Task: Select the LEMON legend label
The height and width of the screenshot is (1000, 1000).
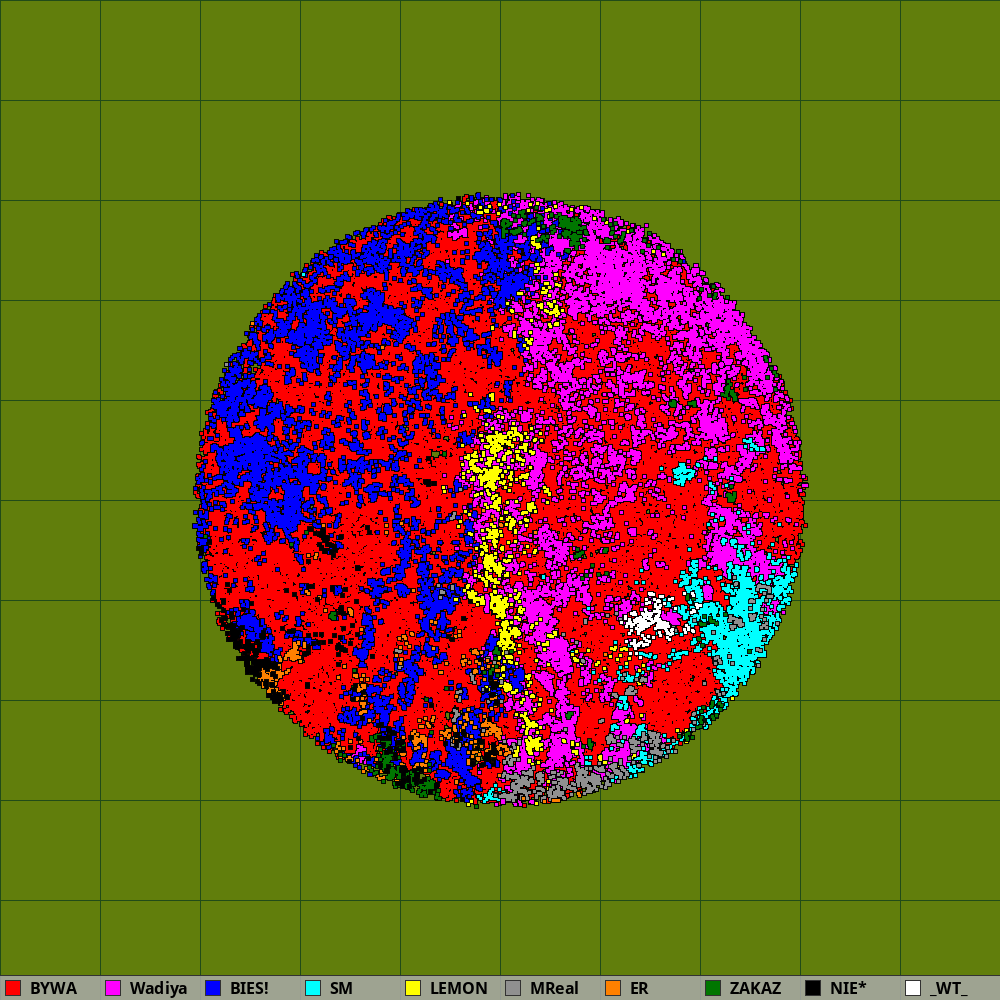Action: tap(459, 988)
